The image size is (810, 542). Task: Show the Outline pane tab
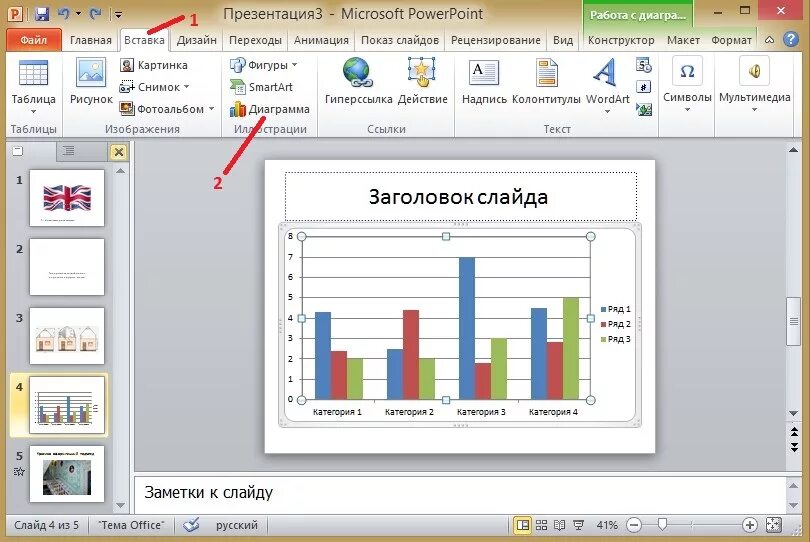click(69, 151)
